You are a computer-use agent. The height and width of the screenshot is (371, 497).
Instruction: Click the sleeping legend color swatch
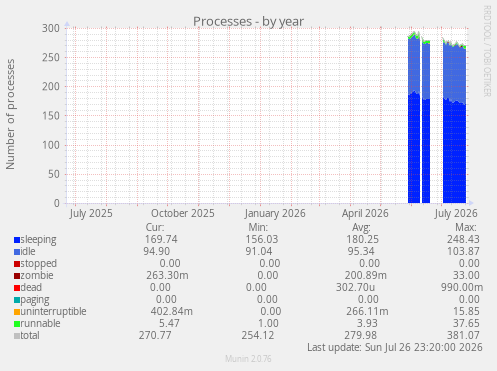17,240
